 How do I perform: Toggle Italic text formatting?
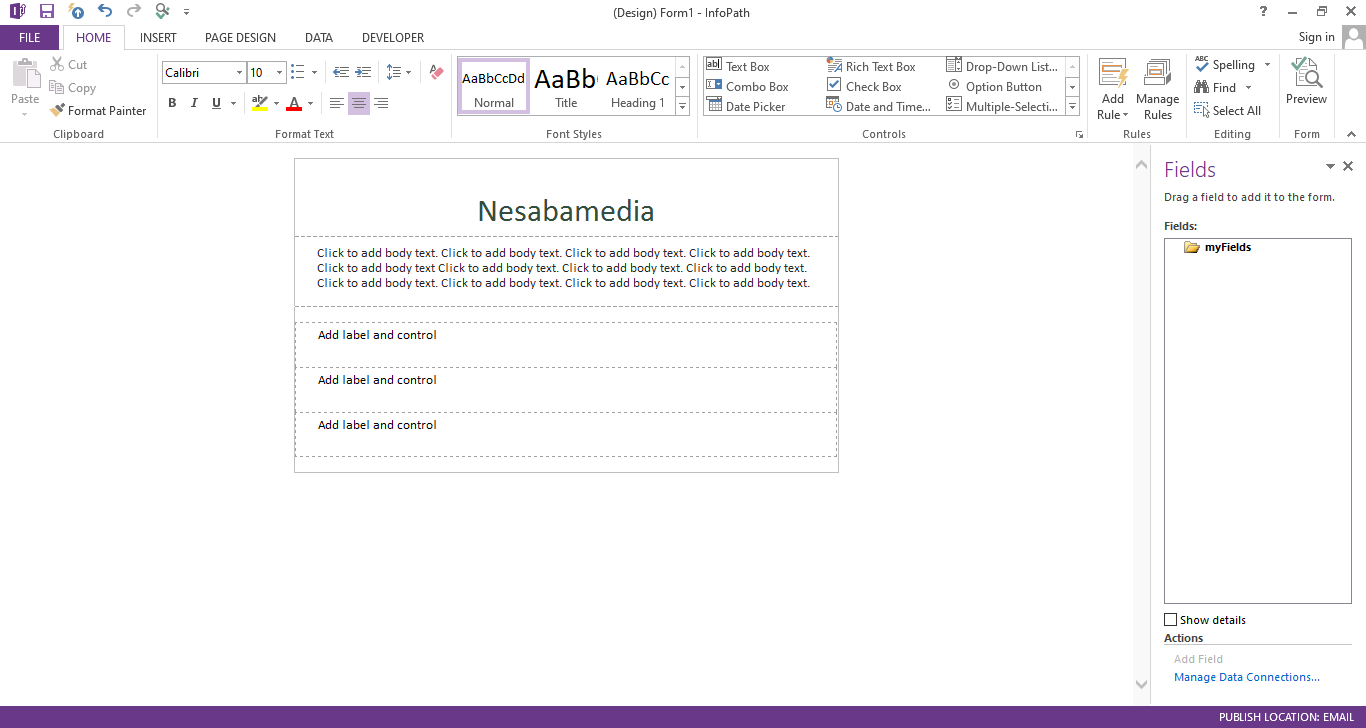coord(194,103)
